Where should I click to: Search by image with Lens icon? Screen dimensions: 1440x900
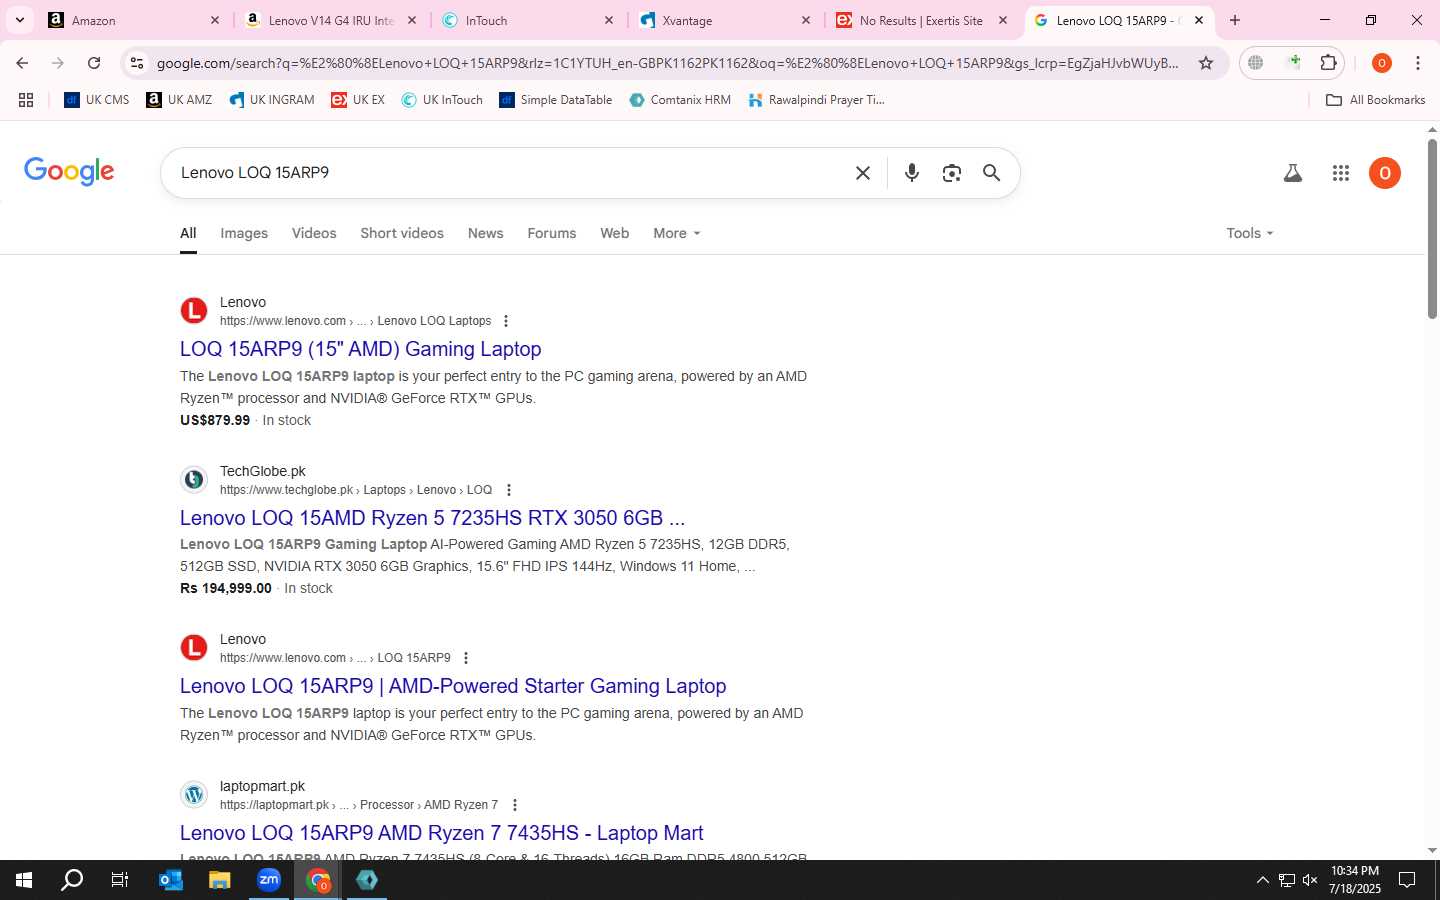[x=952, y=173]
